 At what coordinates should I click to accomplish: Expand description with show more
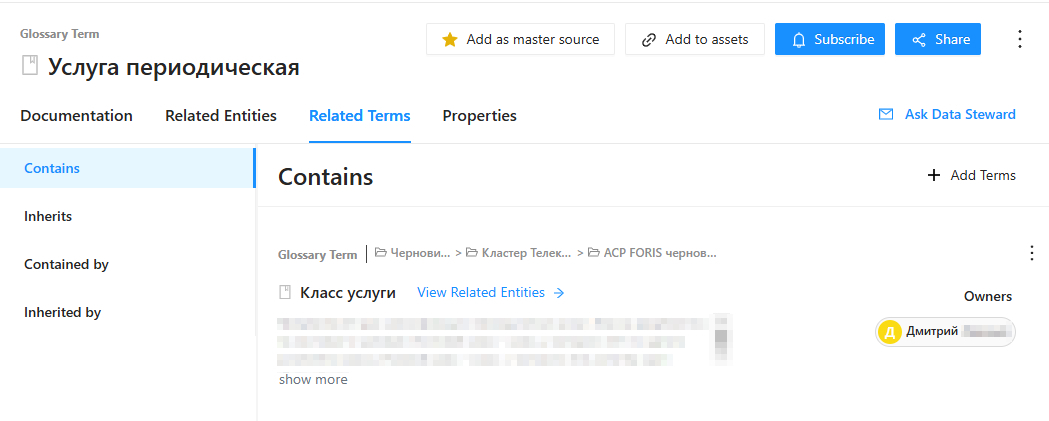313,380
